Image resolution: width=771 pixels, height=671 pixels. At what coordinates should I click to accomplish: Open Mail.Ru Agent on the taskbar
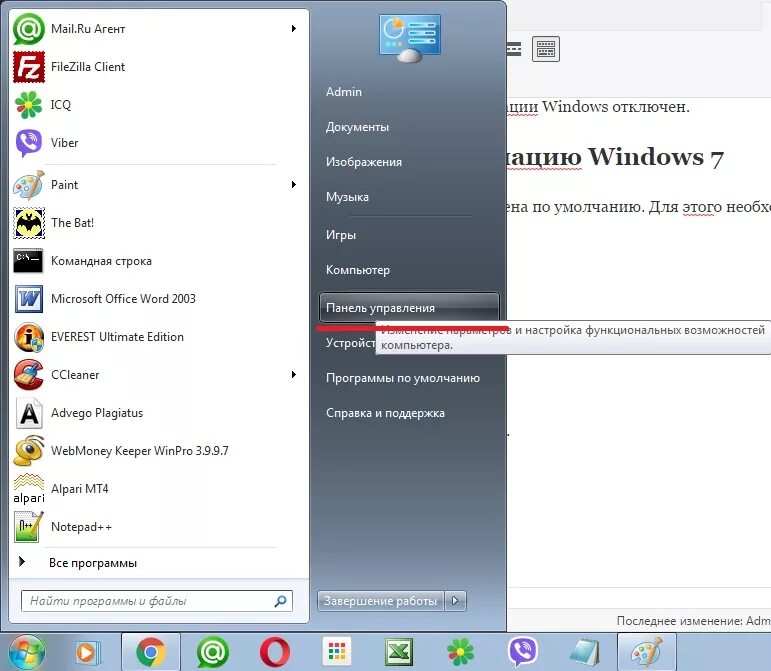213,653
